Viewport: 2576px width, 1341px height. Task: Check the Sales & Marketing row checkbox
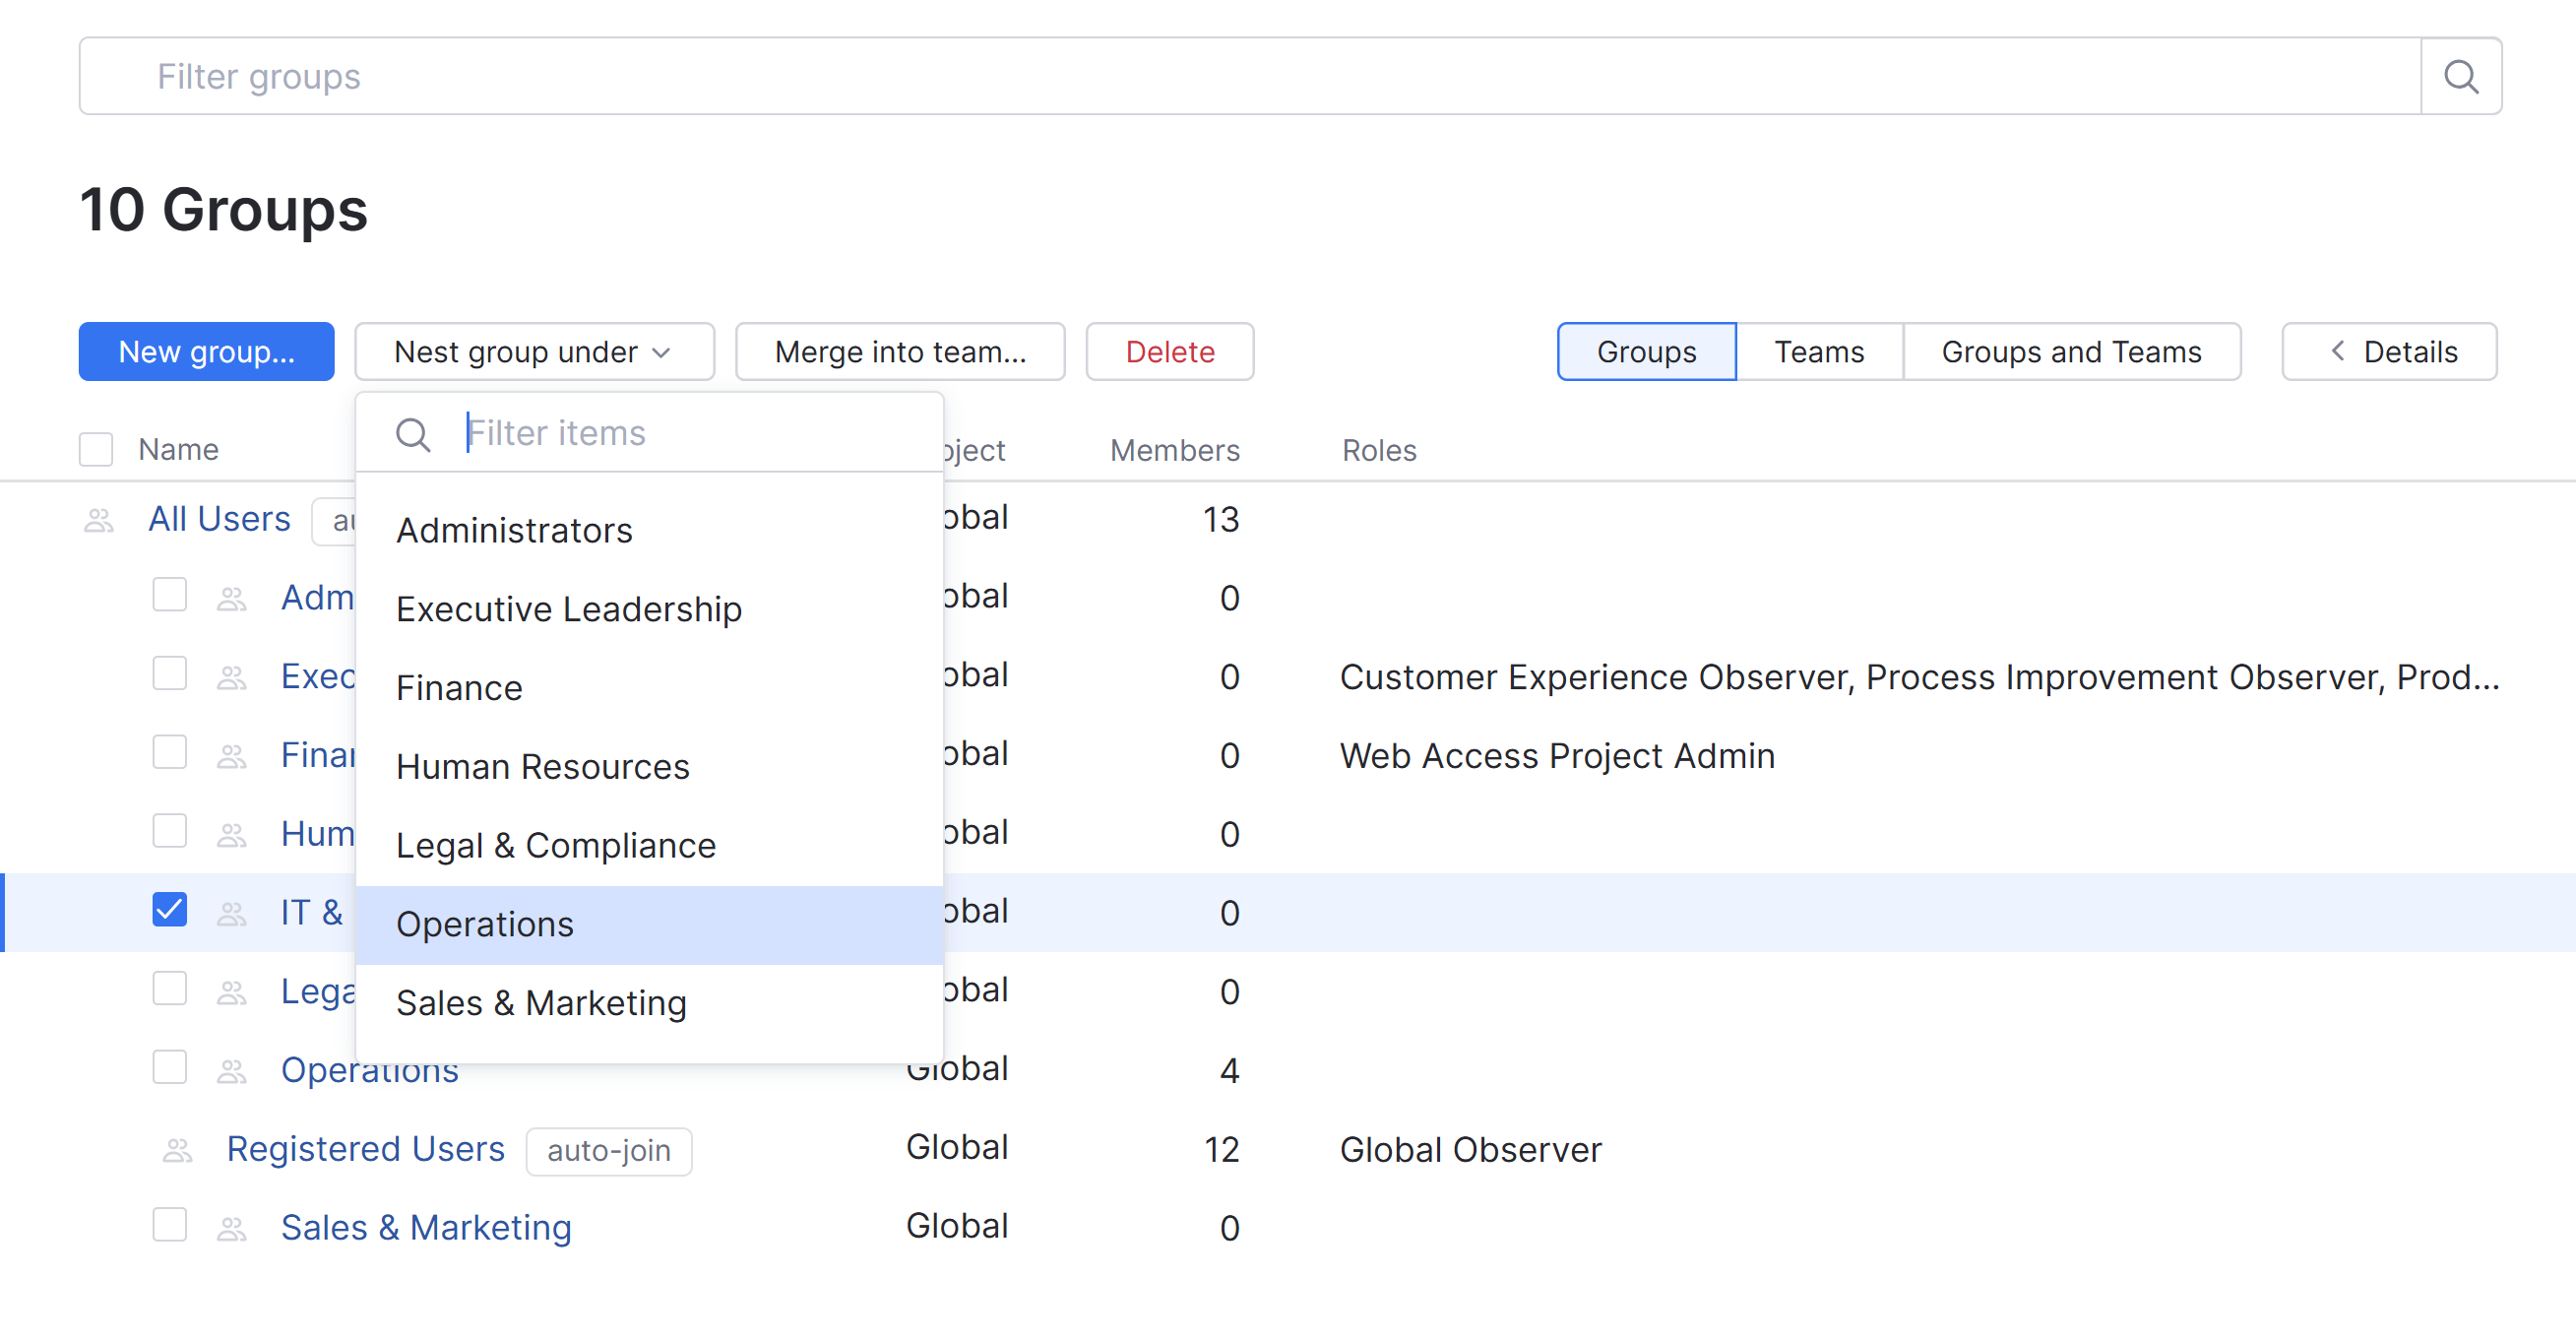tap(170, 1225)
